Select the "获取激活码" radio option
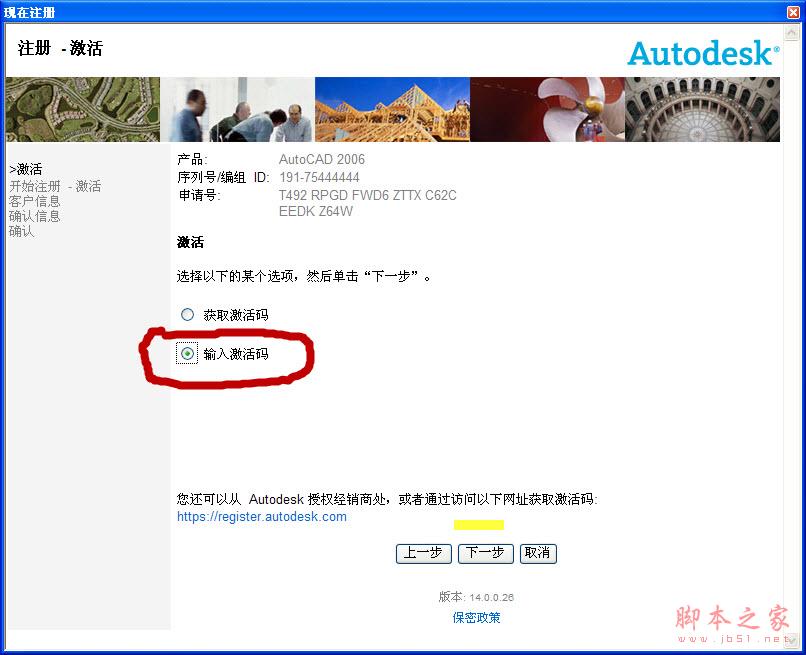The height and width of the screenshot is (655, 806). tap(187, 313)
